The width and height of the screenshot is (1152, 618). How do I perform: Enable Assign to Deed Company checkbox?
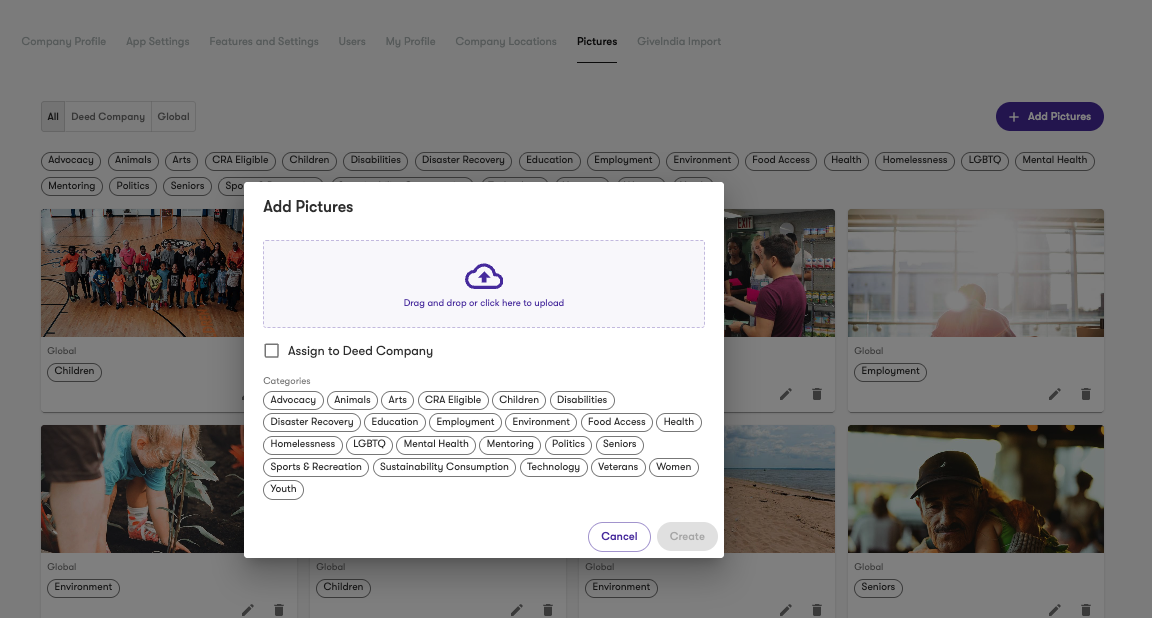click(x=272, y=351)
